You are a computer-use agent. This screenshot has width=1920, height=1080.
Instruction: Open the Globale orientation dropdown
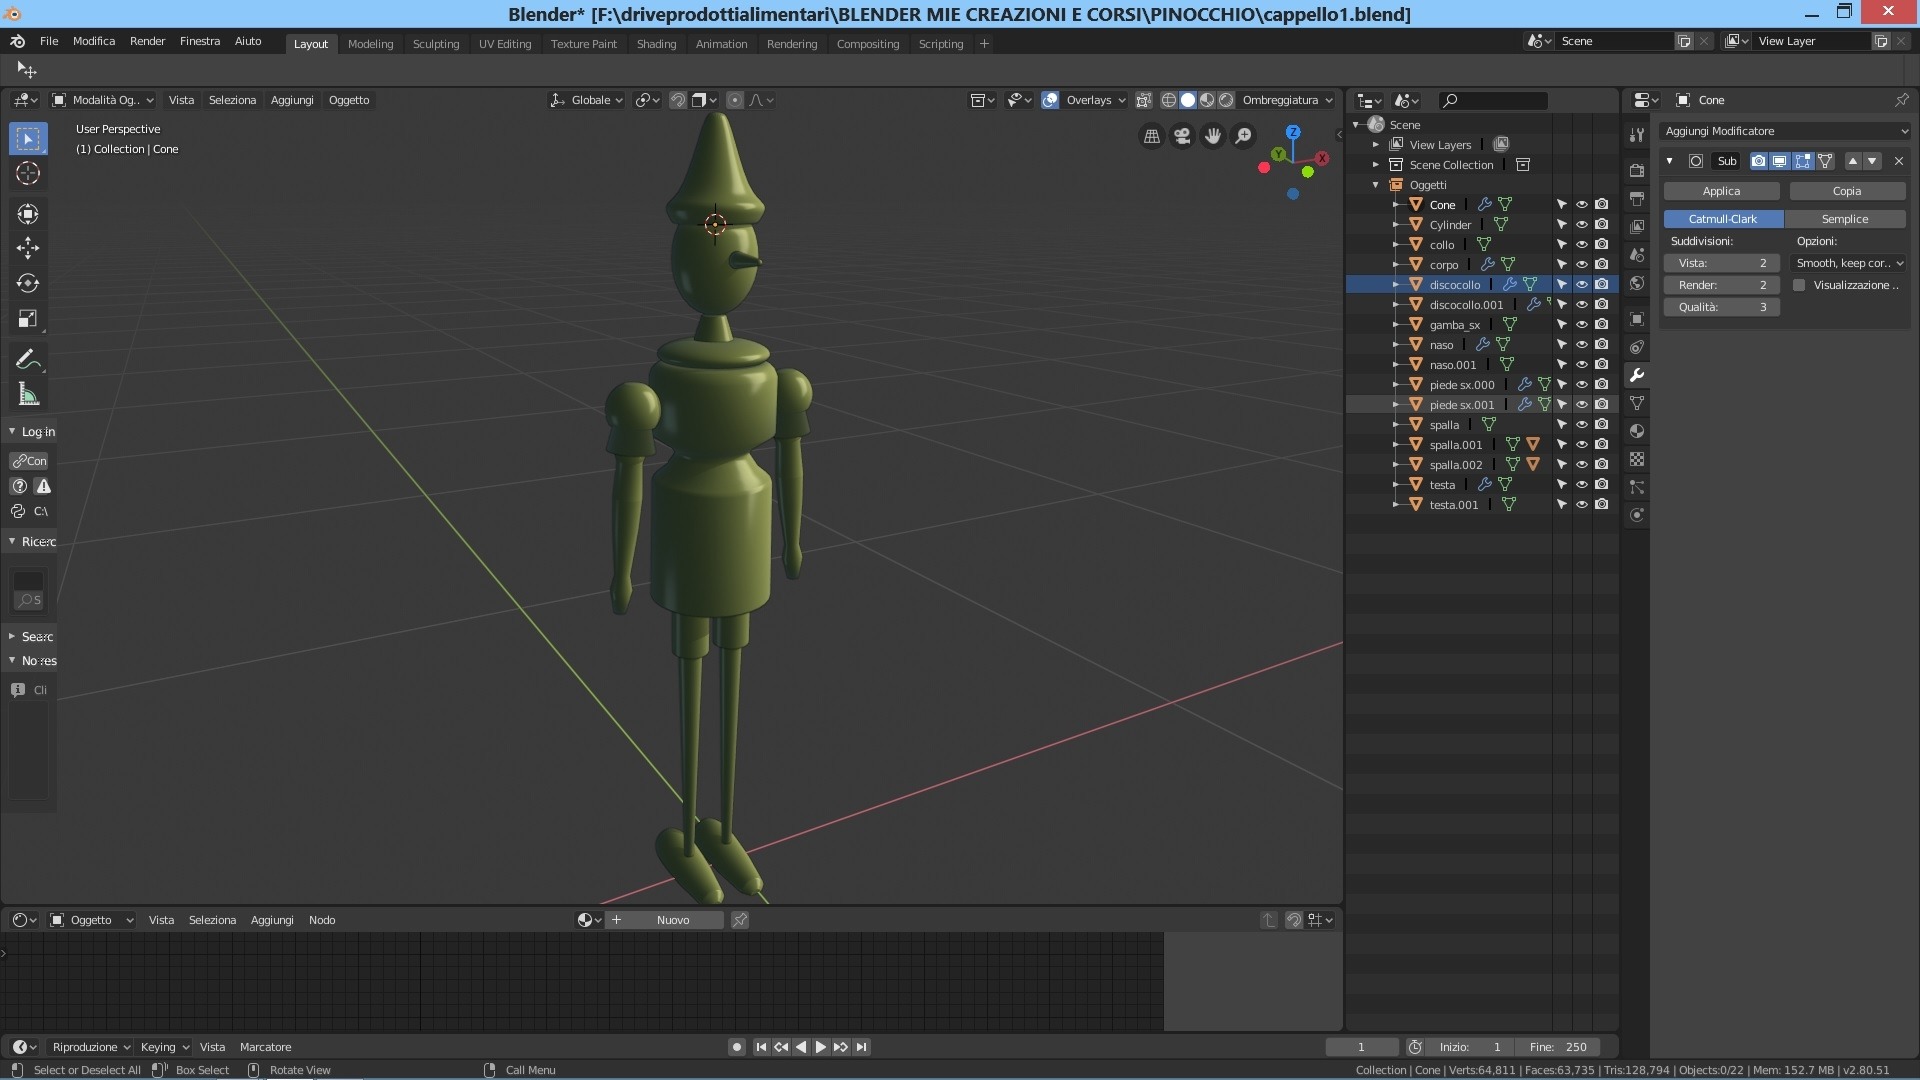point(587,100)
